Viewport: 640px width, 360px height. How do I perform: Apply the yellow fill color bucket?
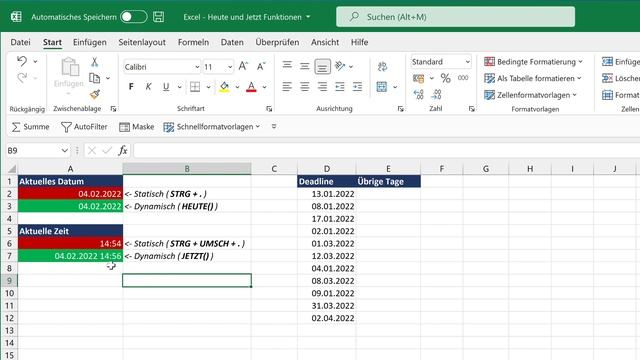click(x=224, y=87)
